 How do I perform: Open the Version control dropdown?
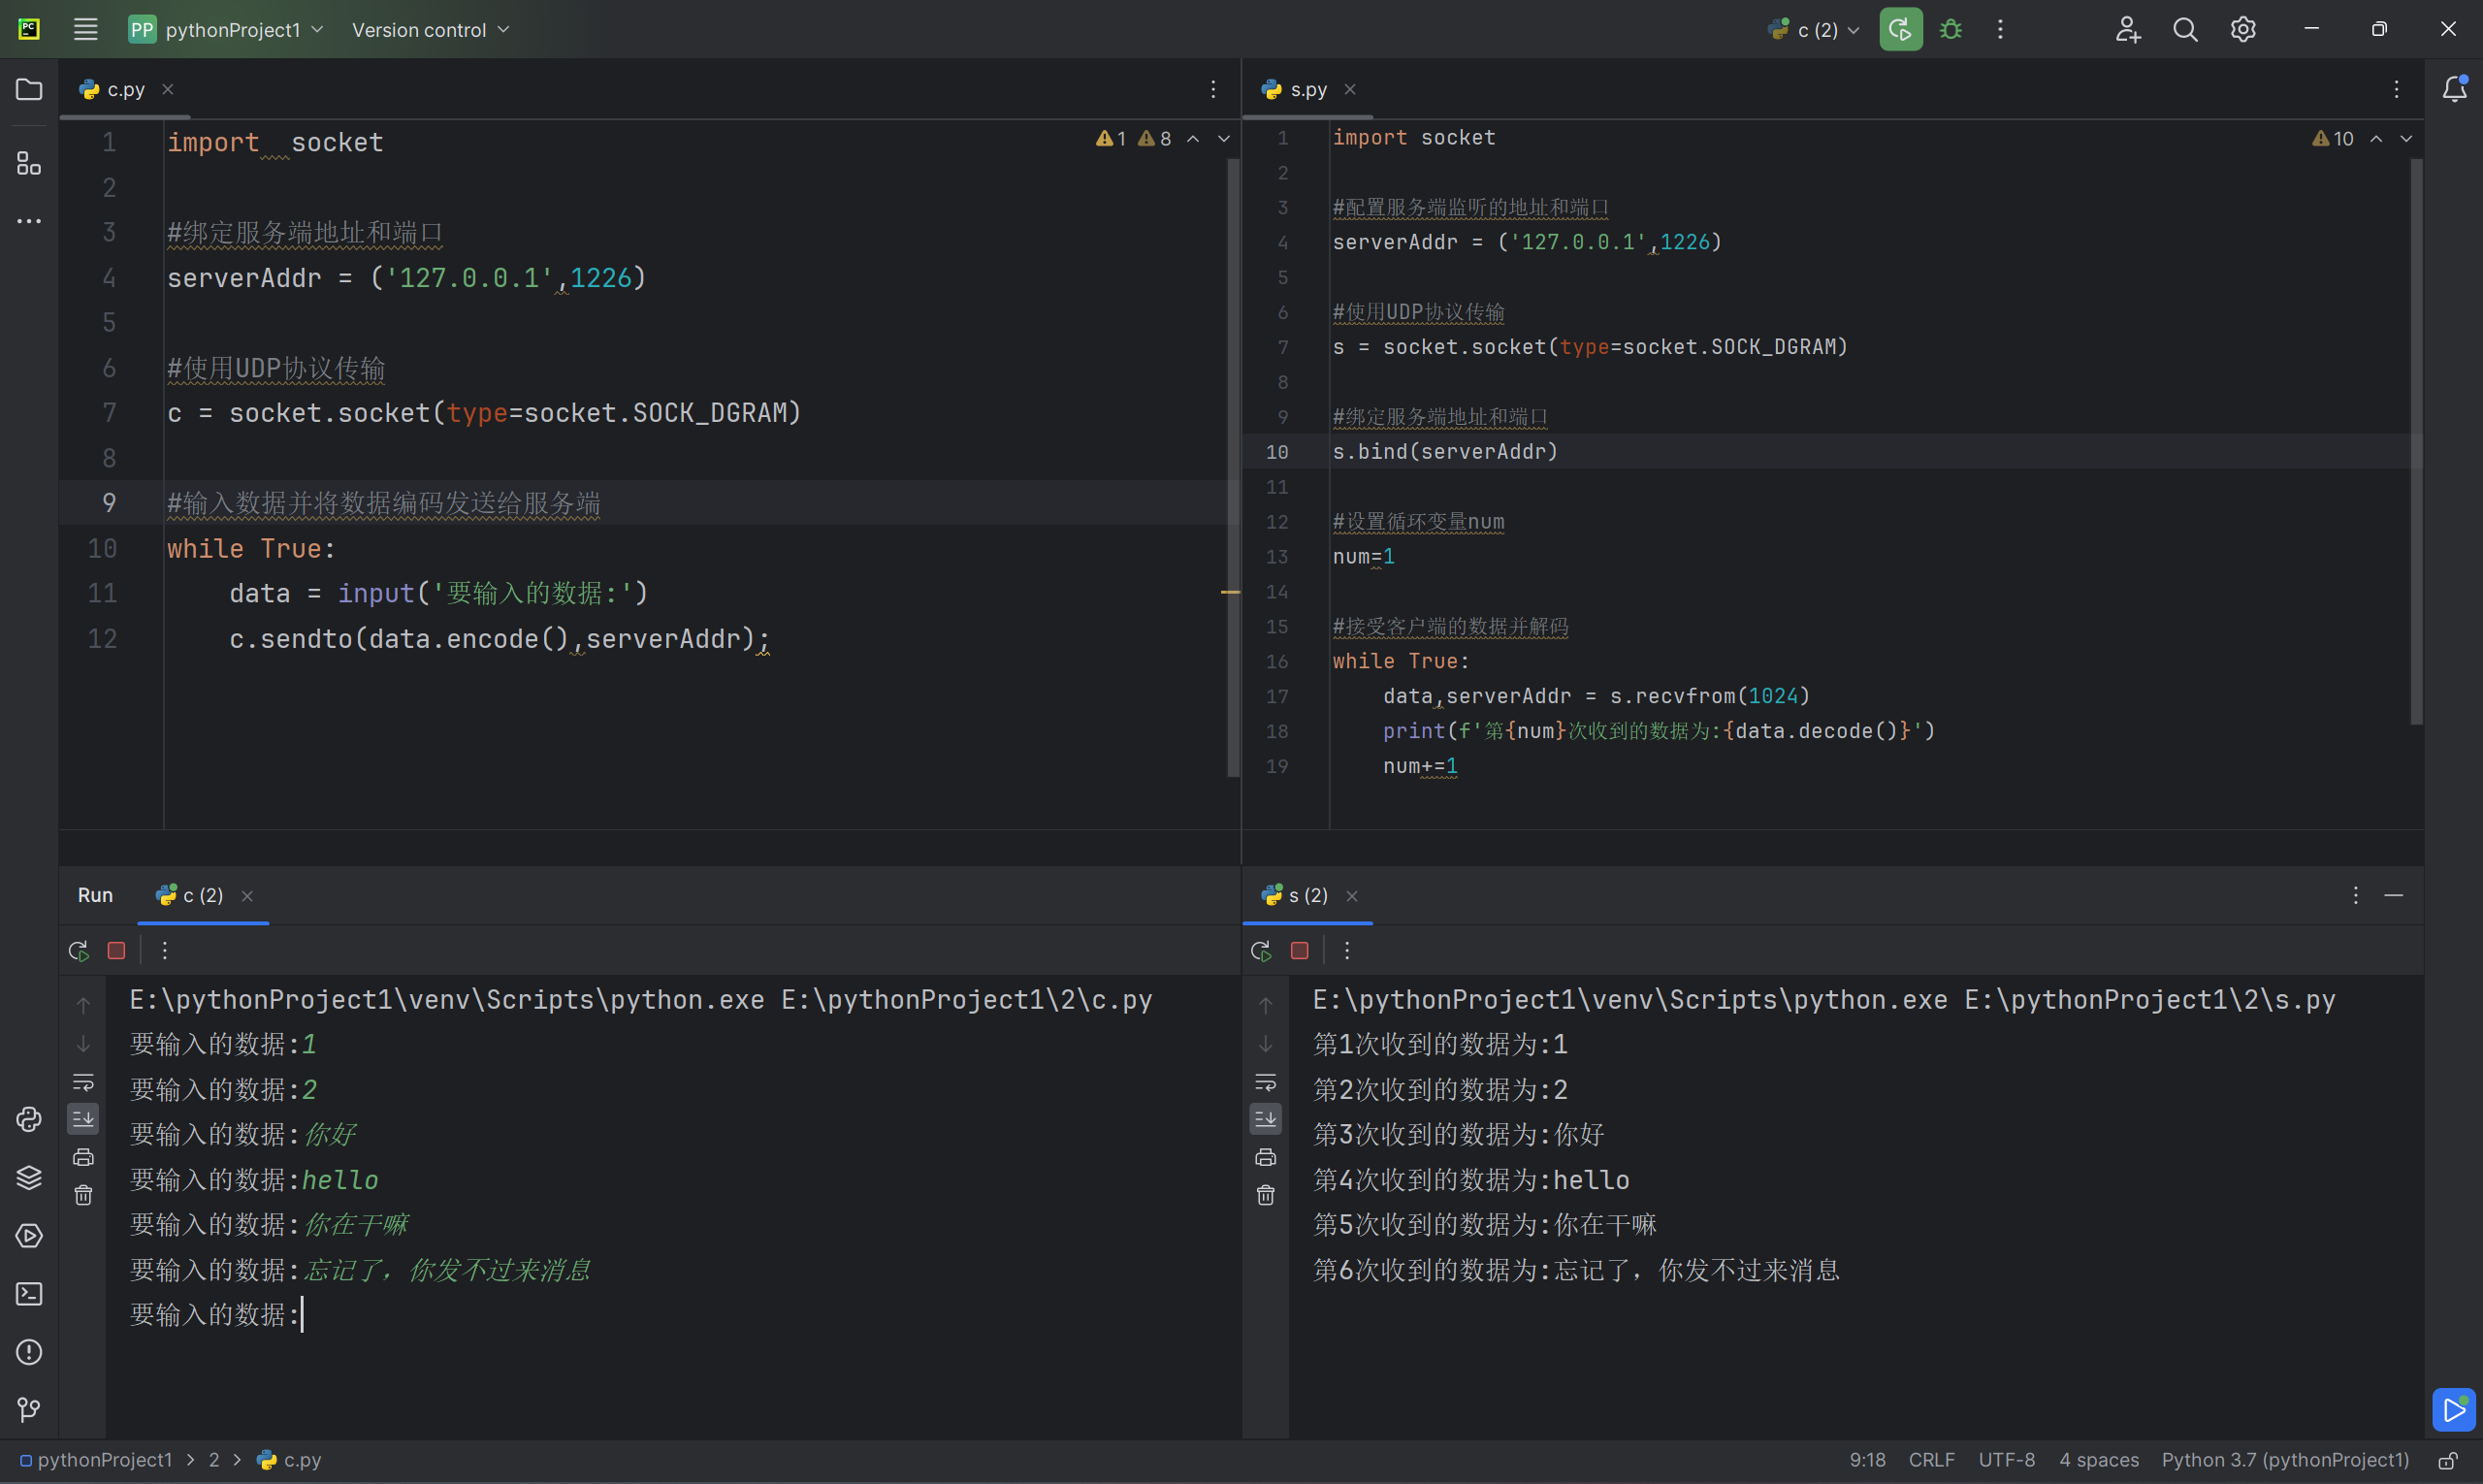click(x=430, y=30)
